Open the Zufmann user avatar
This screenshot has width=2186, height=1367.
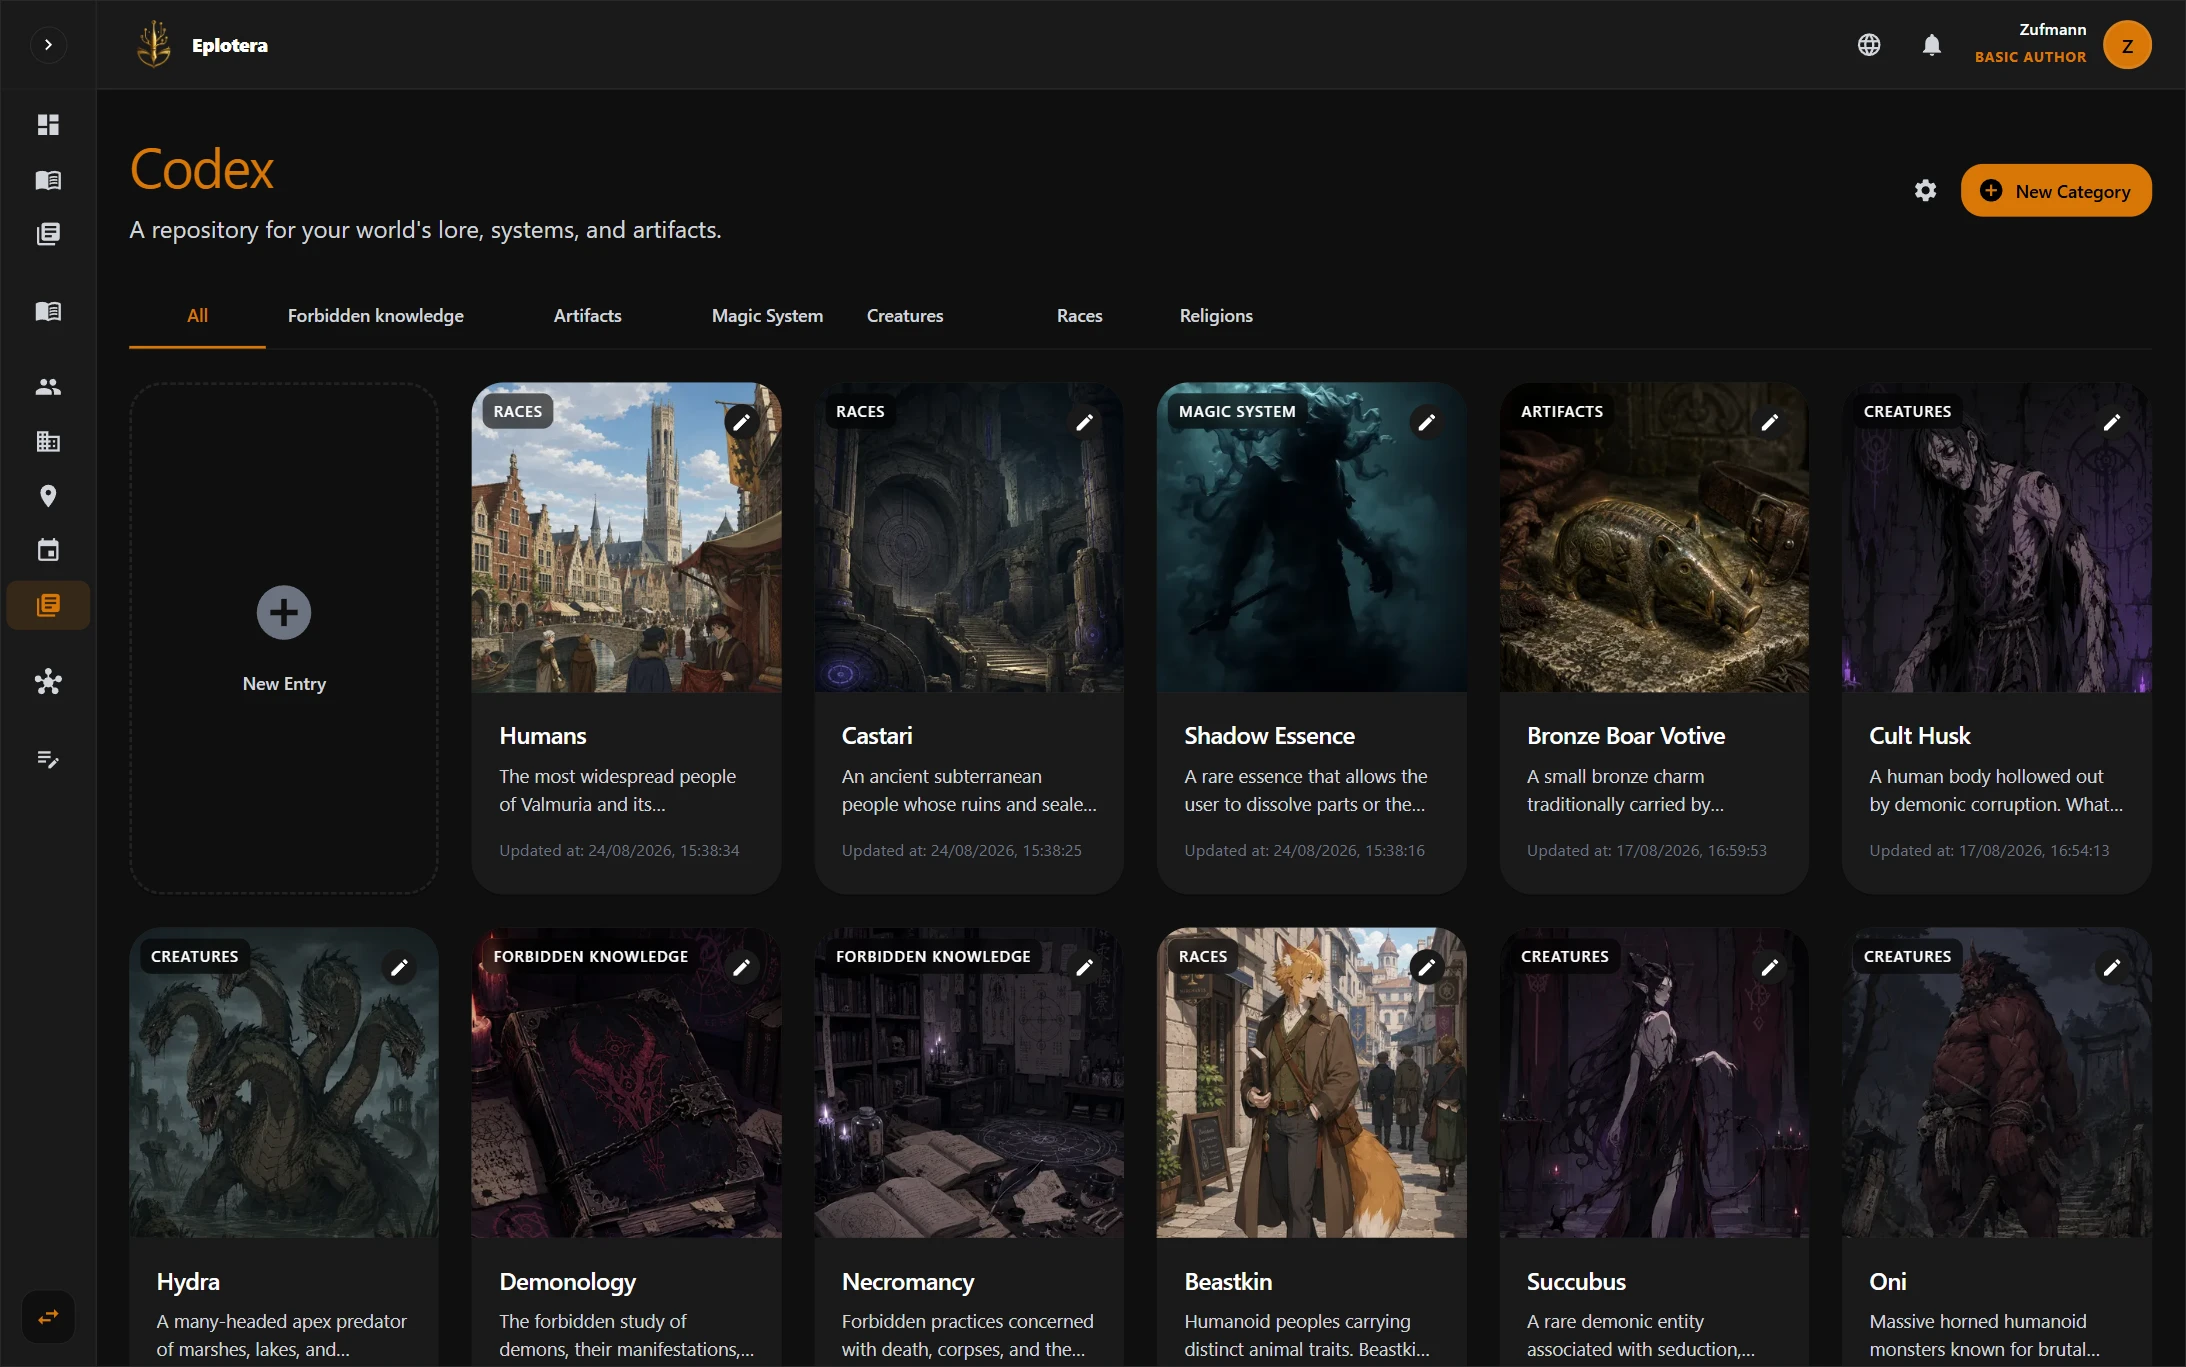2127,45
